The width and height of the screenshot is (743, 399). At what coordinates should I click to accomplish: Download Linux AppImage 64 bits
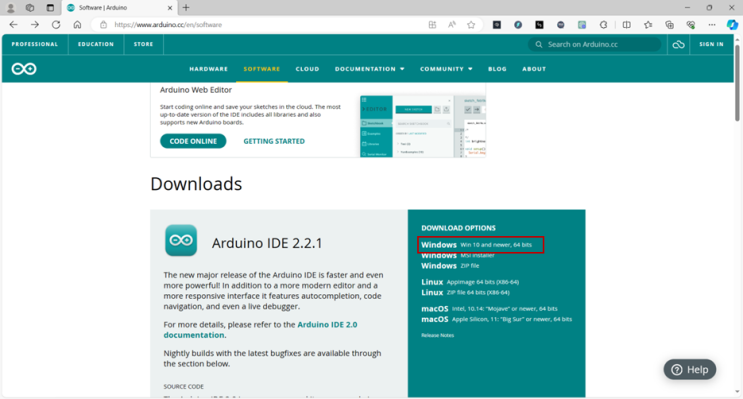pos(470,282)
